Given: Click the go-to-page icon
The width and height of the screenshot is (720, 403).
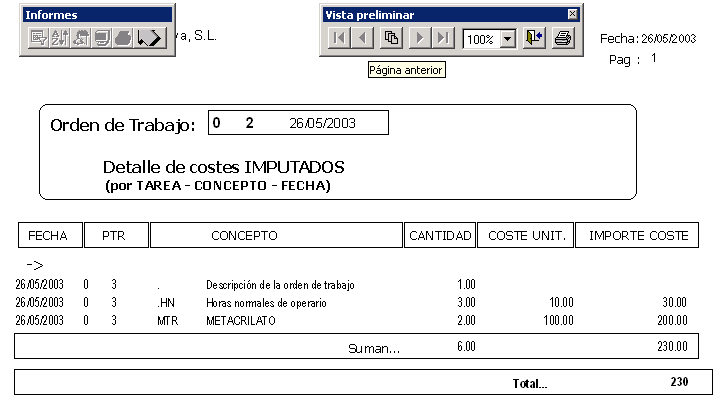Looking at the screenshot, I should (x=392, y=39).
